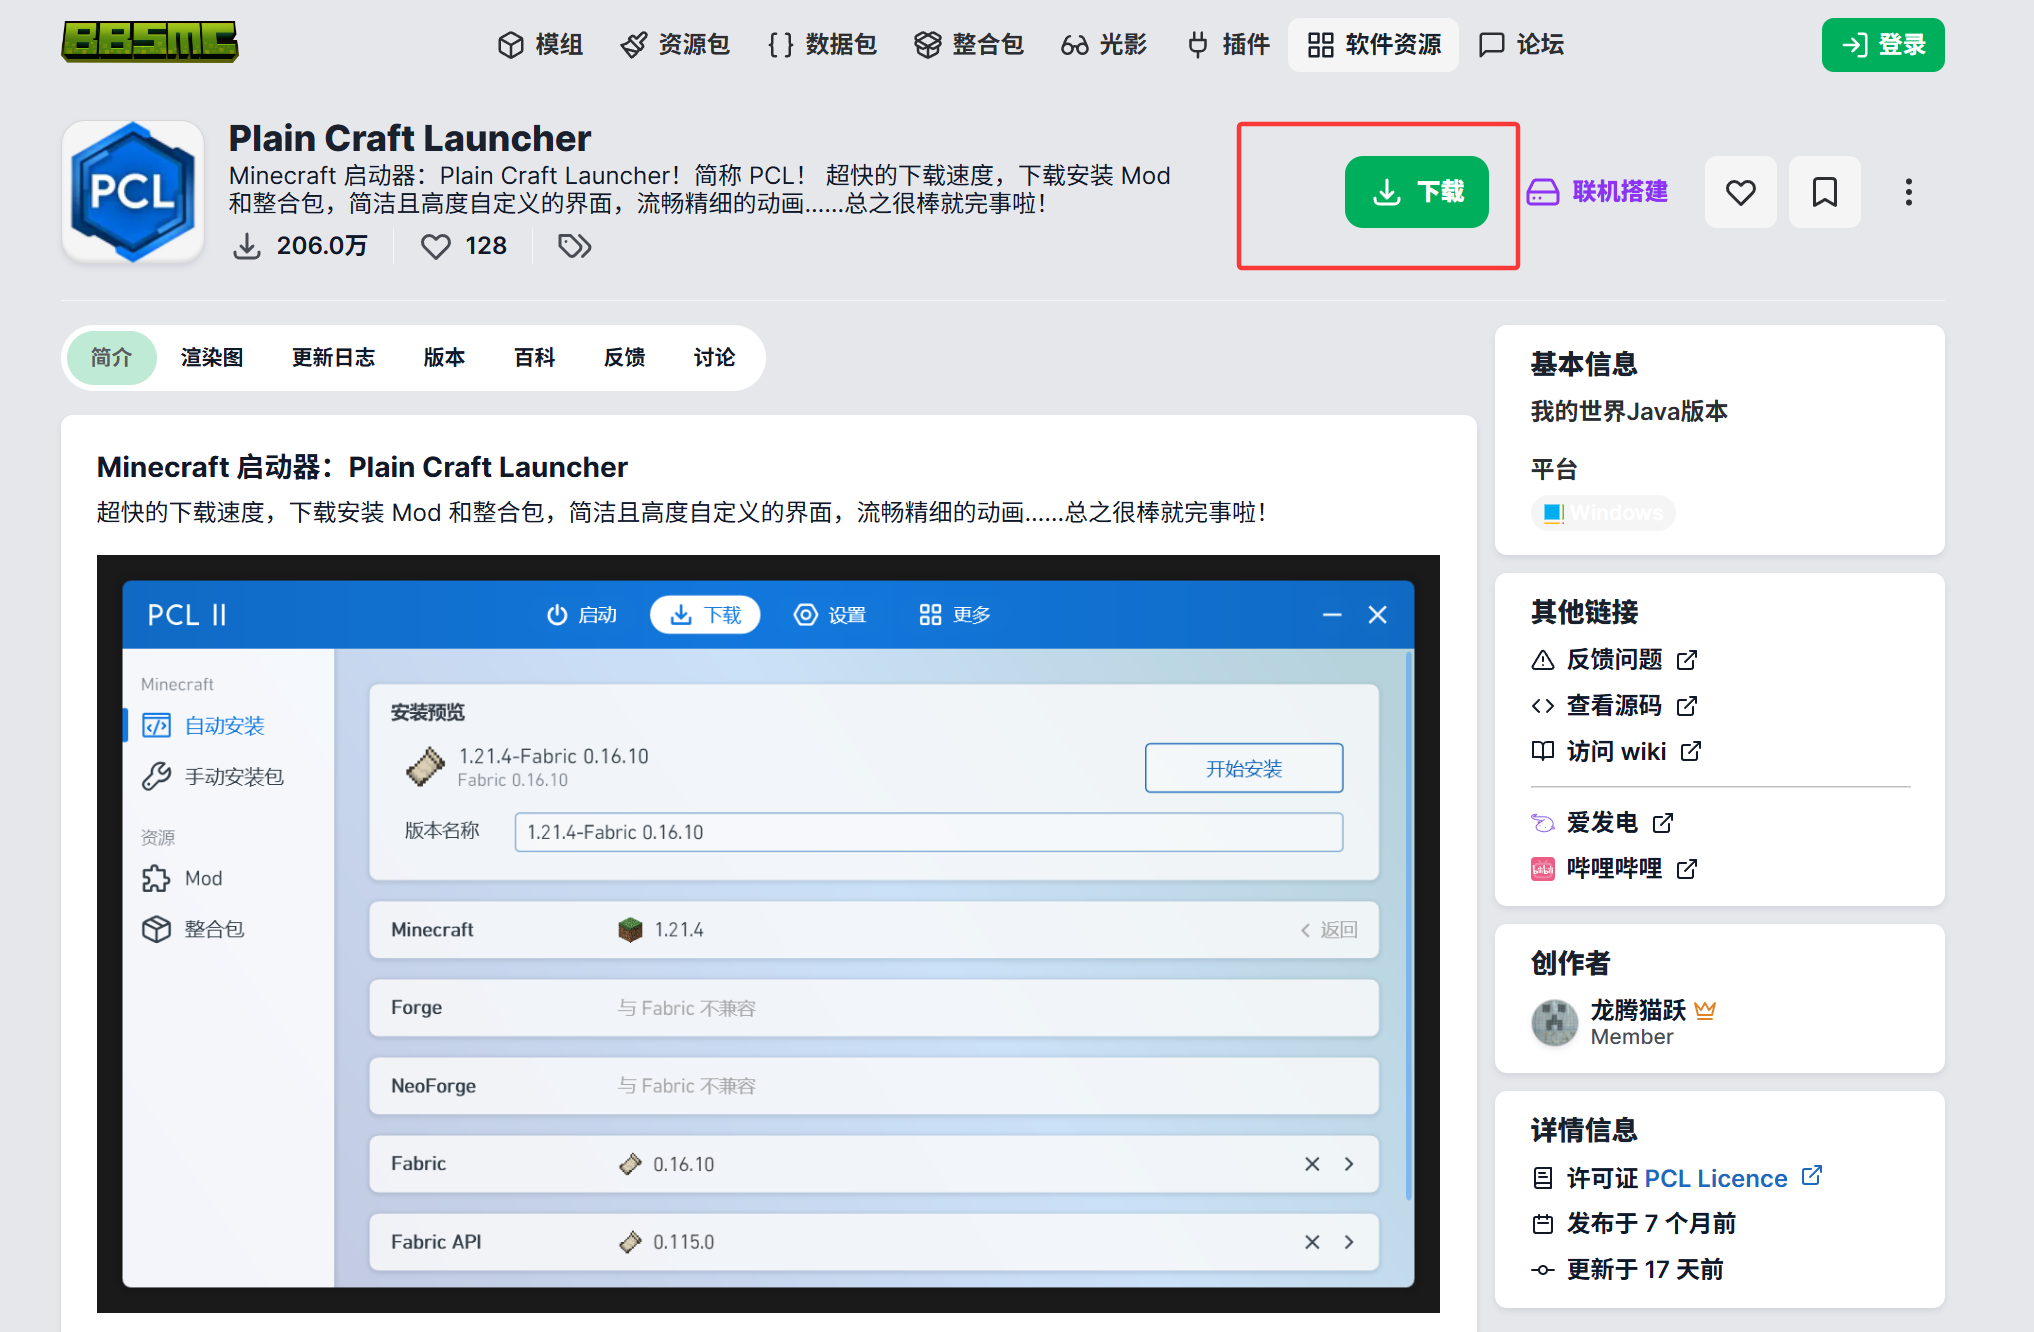
Task: Select the 软件资源 navigation item
Action: pos(1374,45)
